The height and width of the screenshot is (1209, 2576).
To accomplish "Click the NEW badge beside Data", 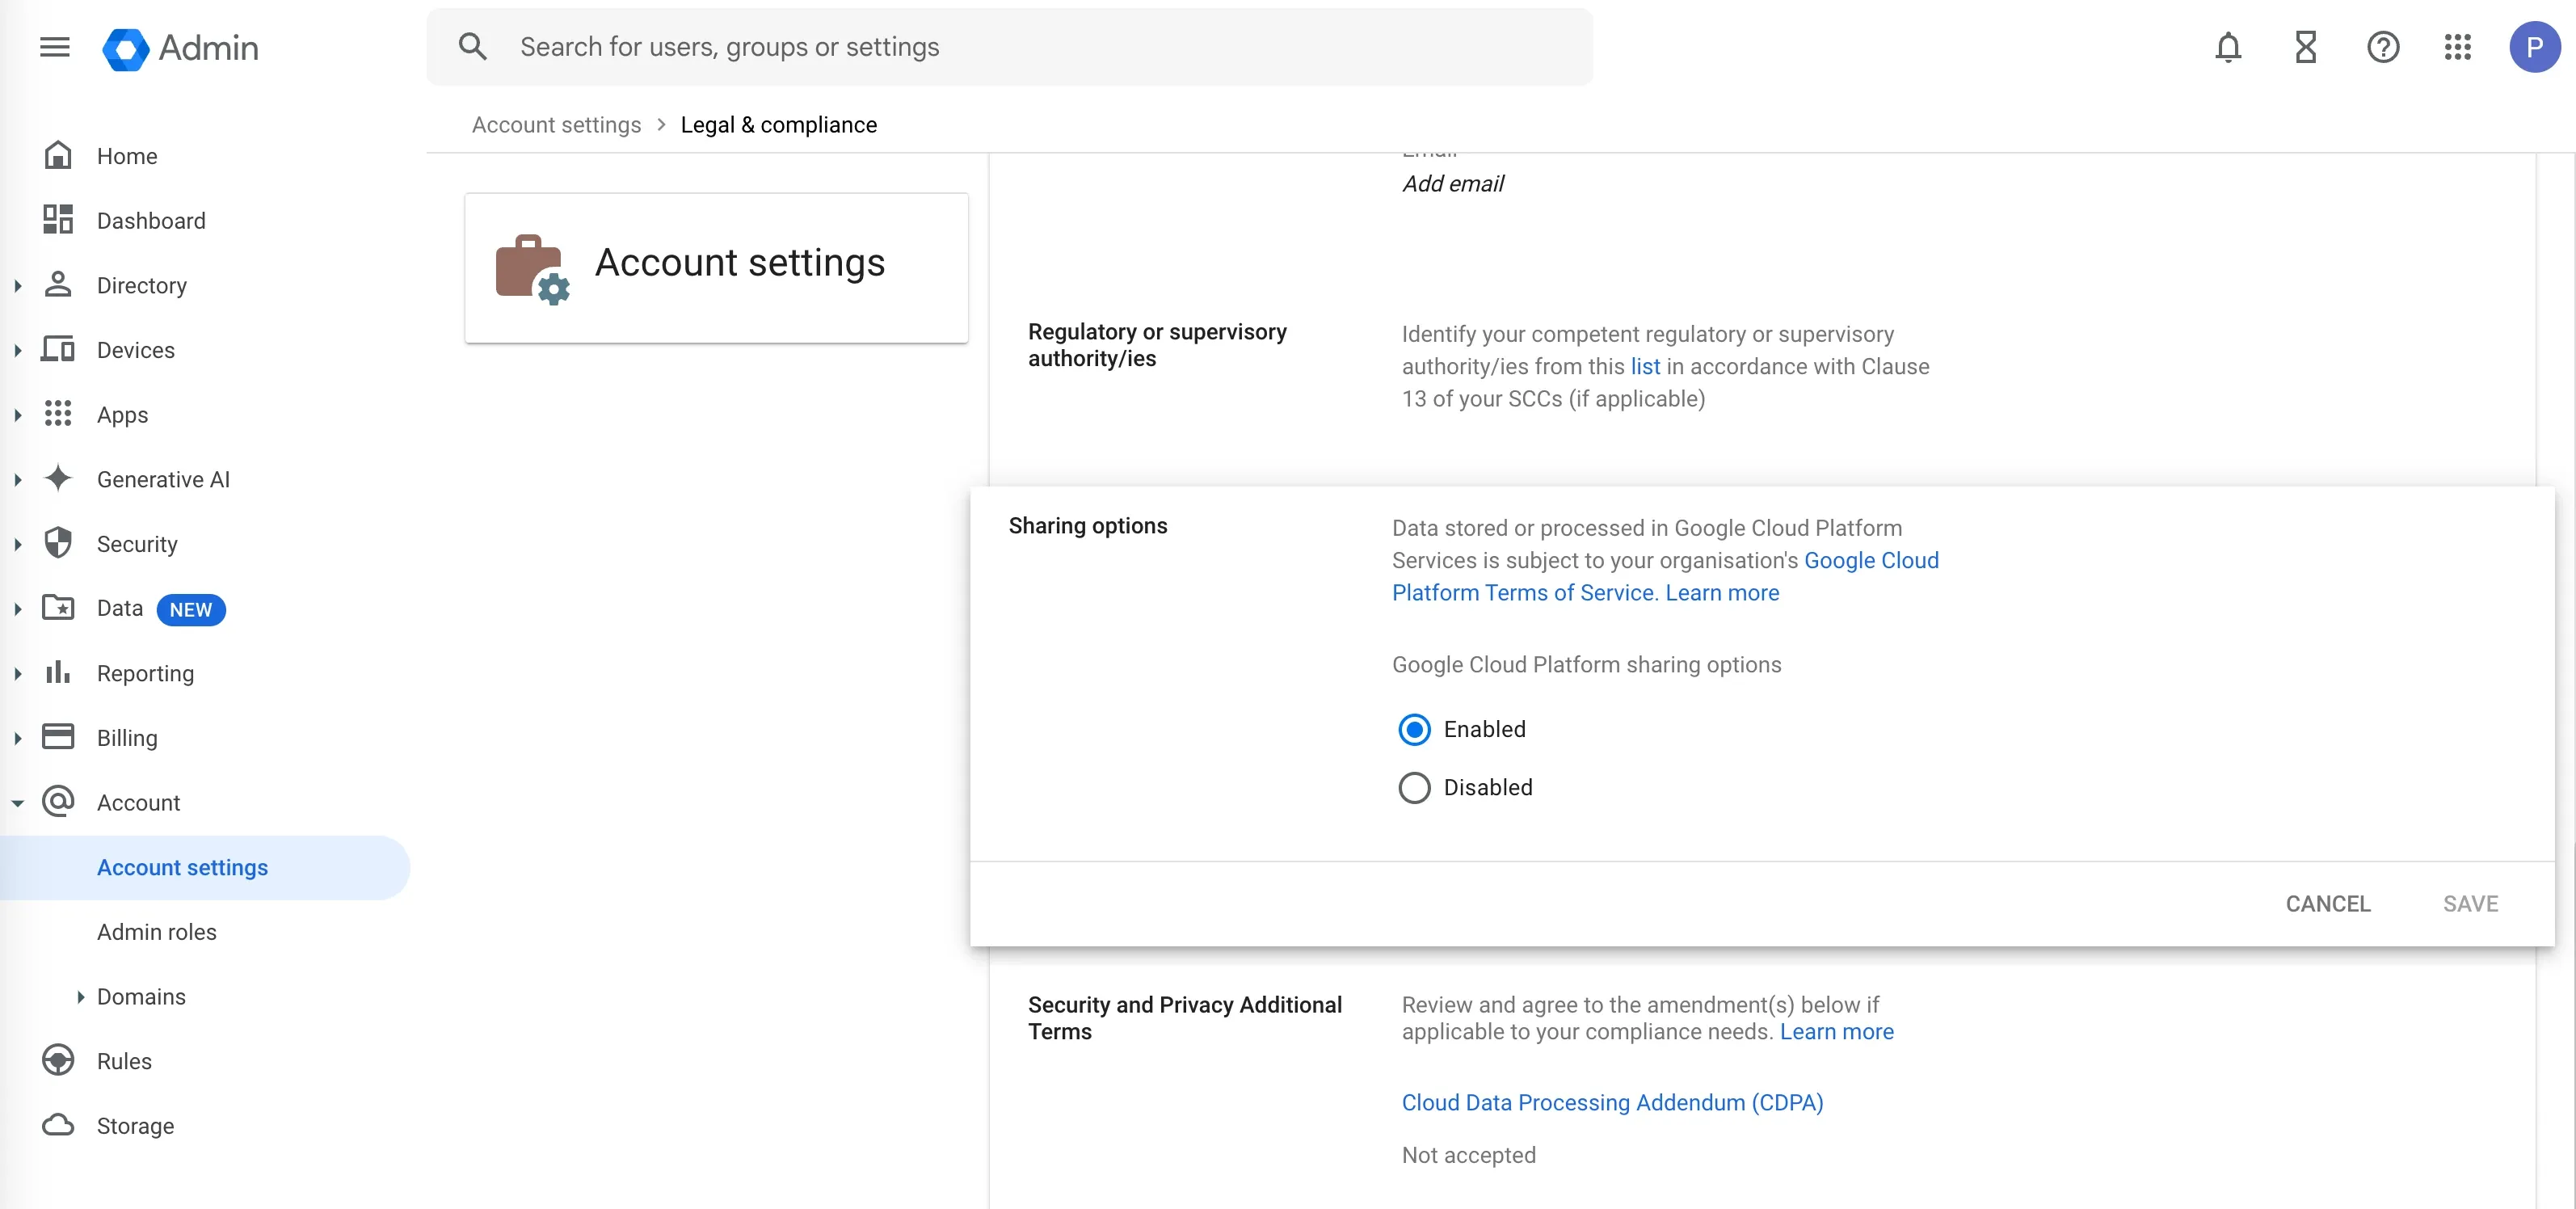I will coord(191,609).
